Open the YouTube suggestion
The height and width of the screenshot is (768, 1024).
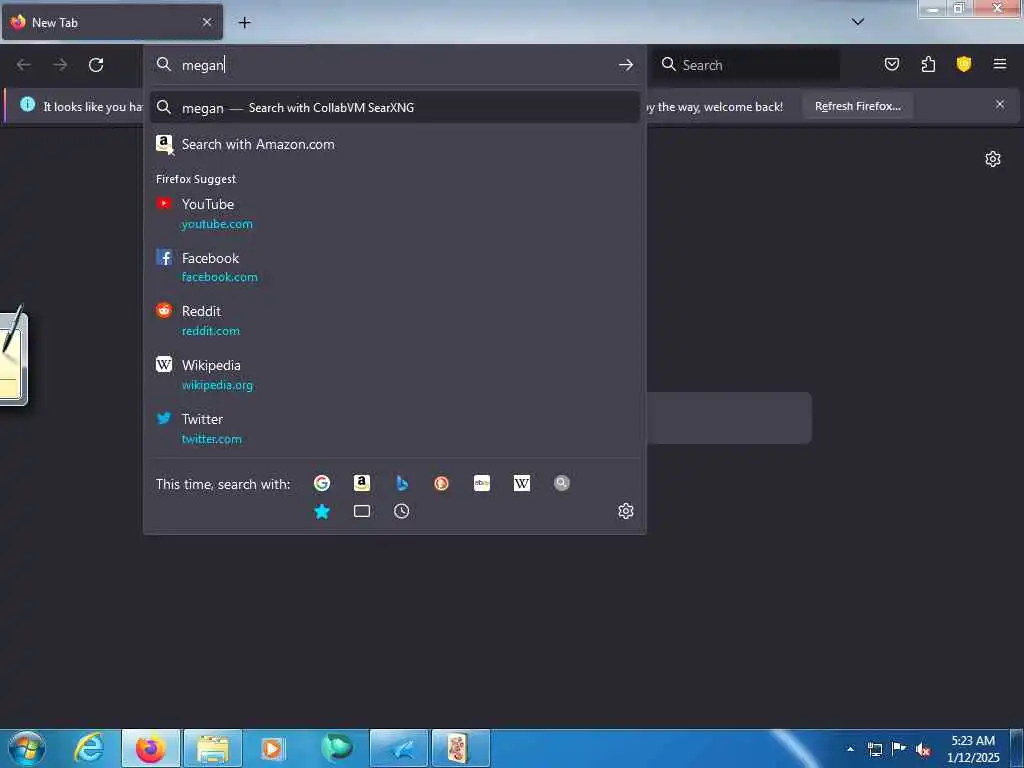[x=394, y=214]
